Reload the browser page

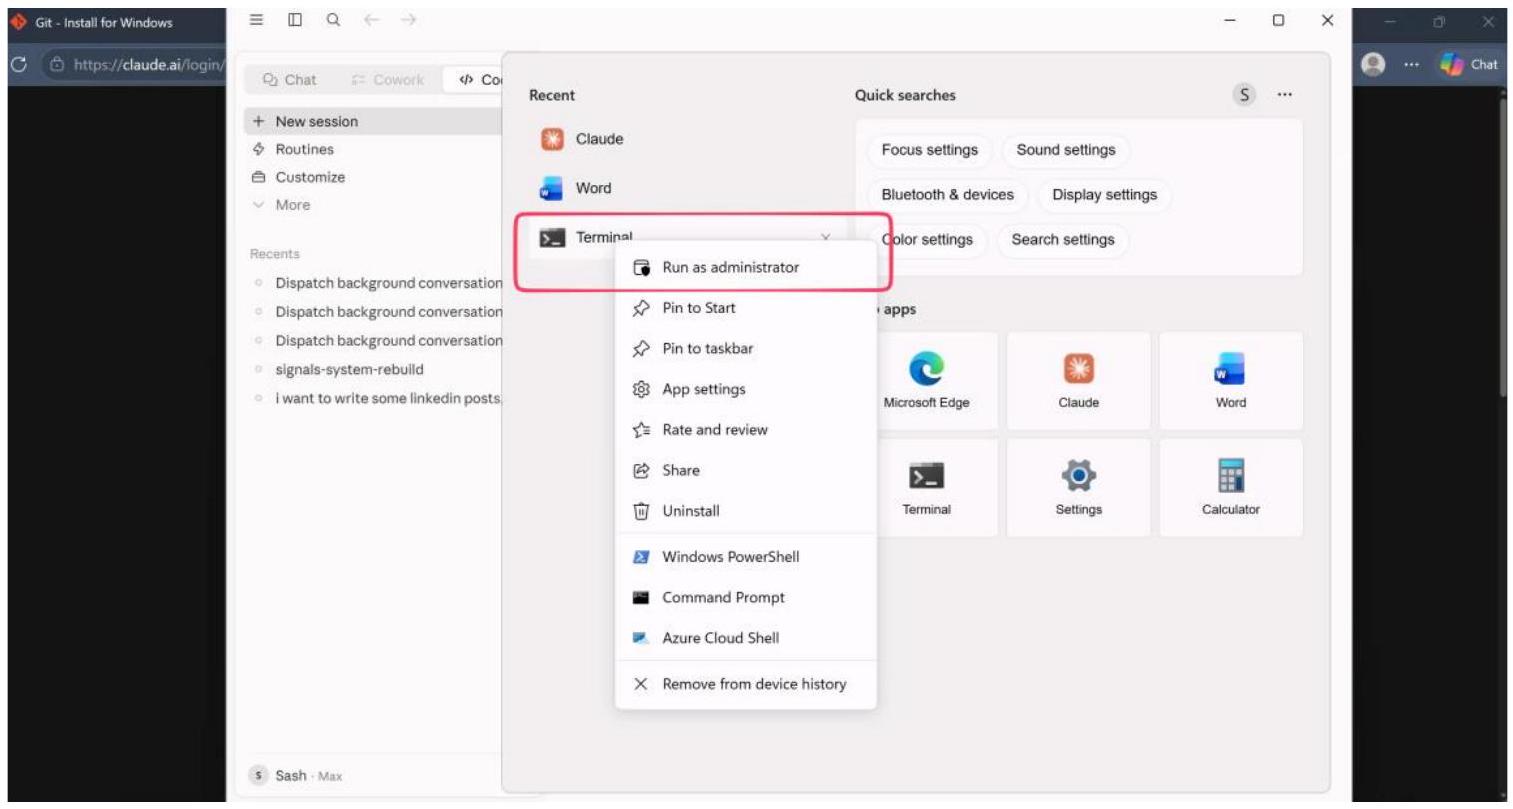click(x=18, y=64)
